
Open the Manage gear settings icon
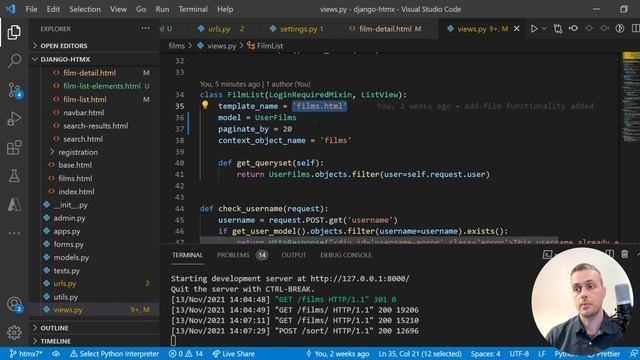coord(14,333)
